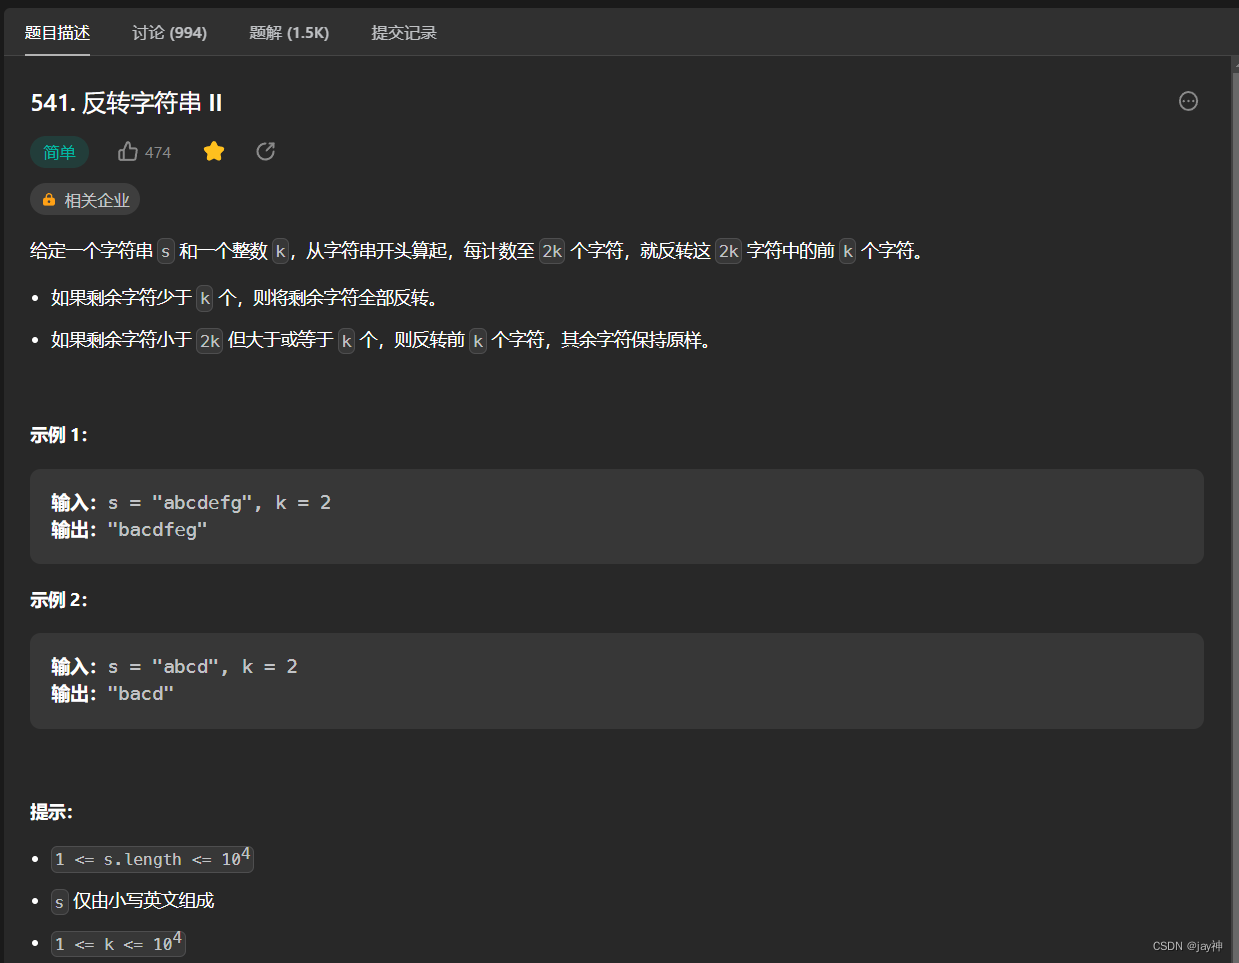Viewport: 1239px width, 963px height.
Task: Click the 's' inline code tag in the description
Action: pyautogui.click(x=164, y=251)
